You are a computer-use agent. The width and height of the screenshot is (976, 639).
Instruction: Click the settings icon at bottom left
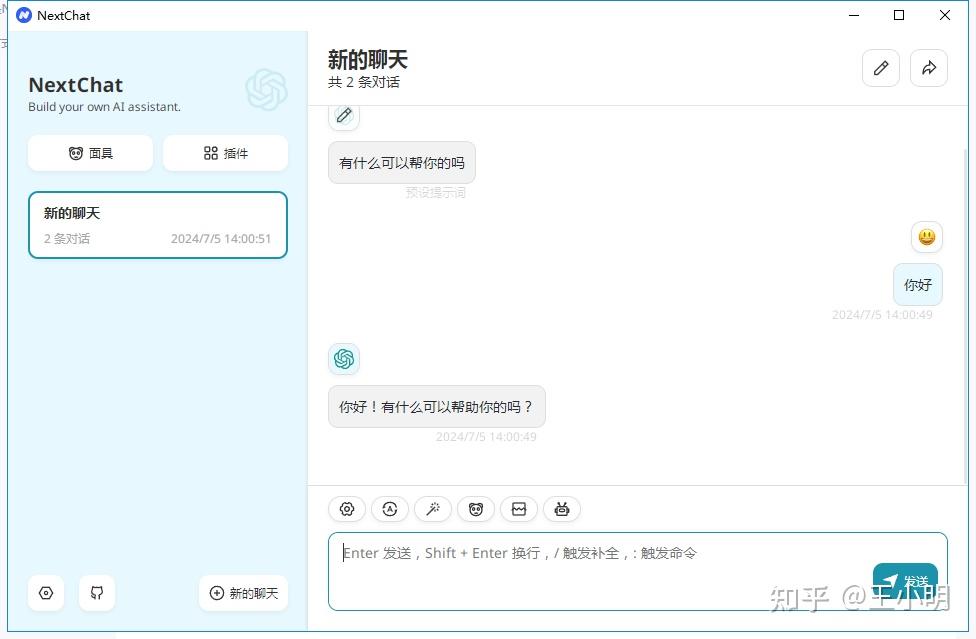point(45,592)
